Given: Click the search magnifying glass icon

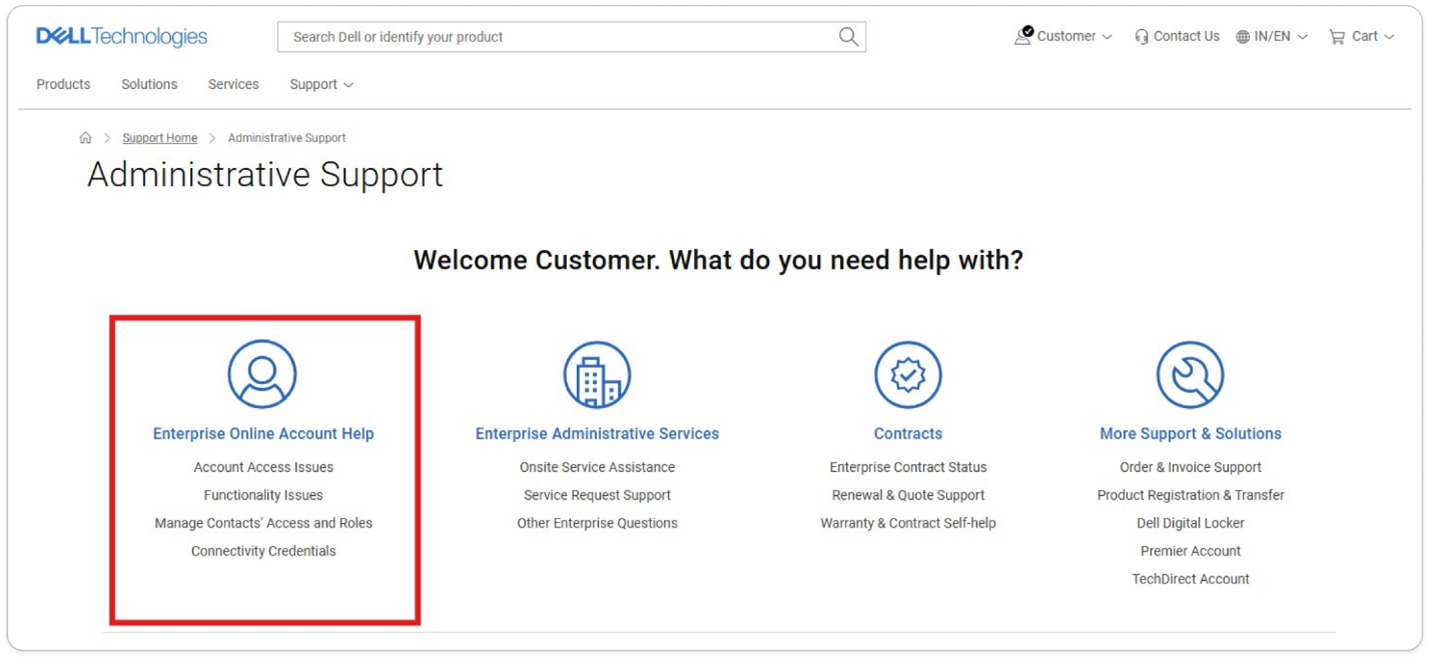Looking at the screenshot, I should [x=847, y=36].
